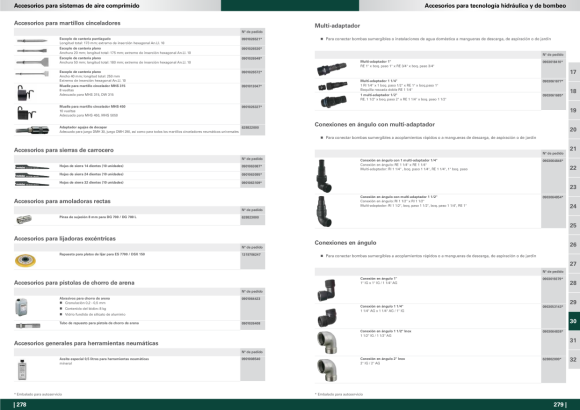Click the first chipping hammer spring image
This screenshot has width=580, height=410.
(x=26, y=93)
